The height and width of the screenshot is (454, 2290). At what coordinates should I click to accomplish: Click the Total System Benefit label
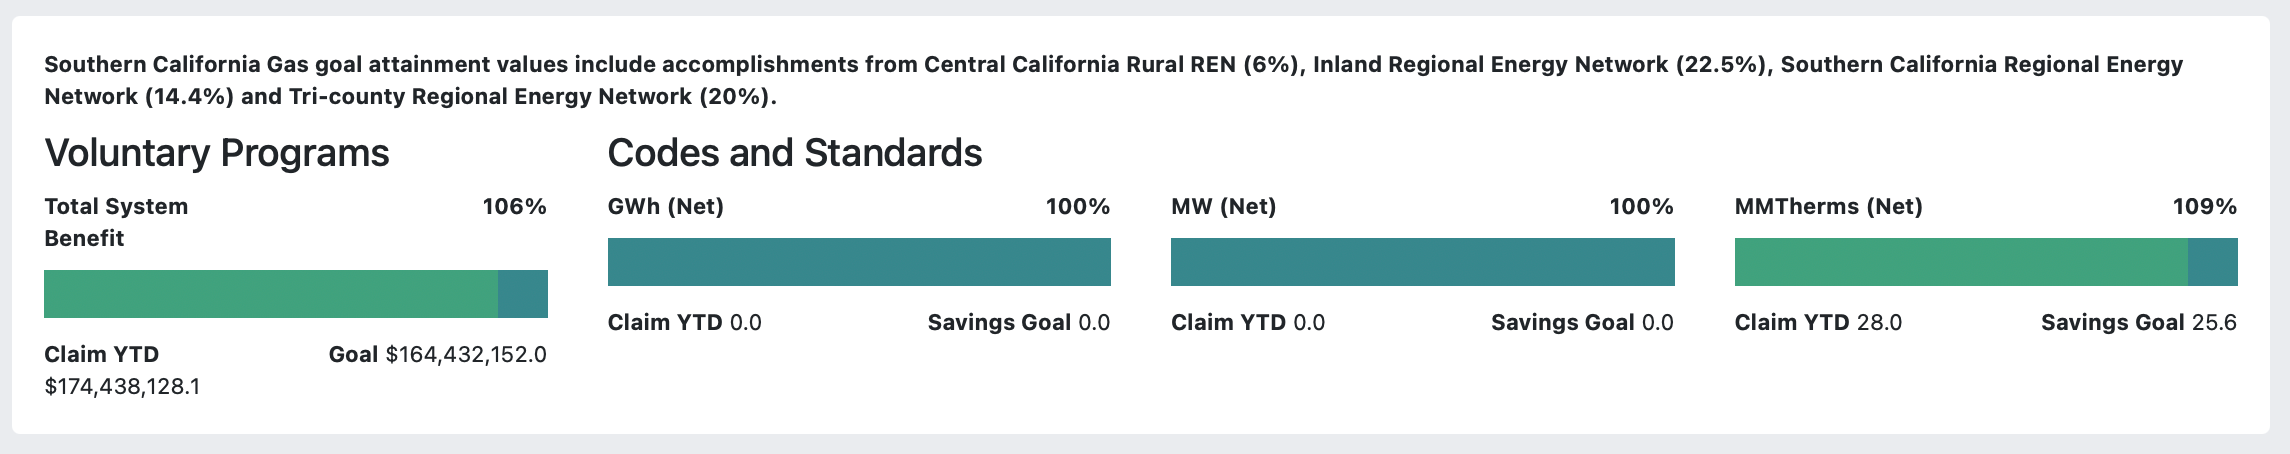pyautogui.click(x=116, y=222)
